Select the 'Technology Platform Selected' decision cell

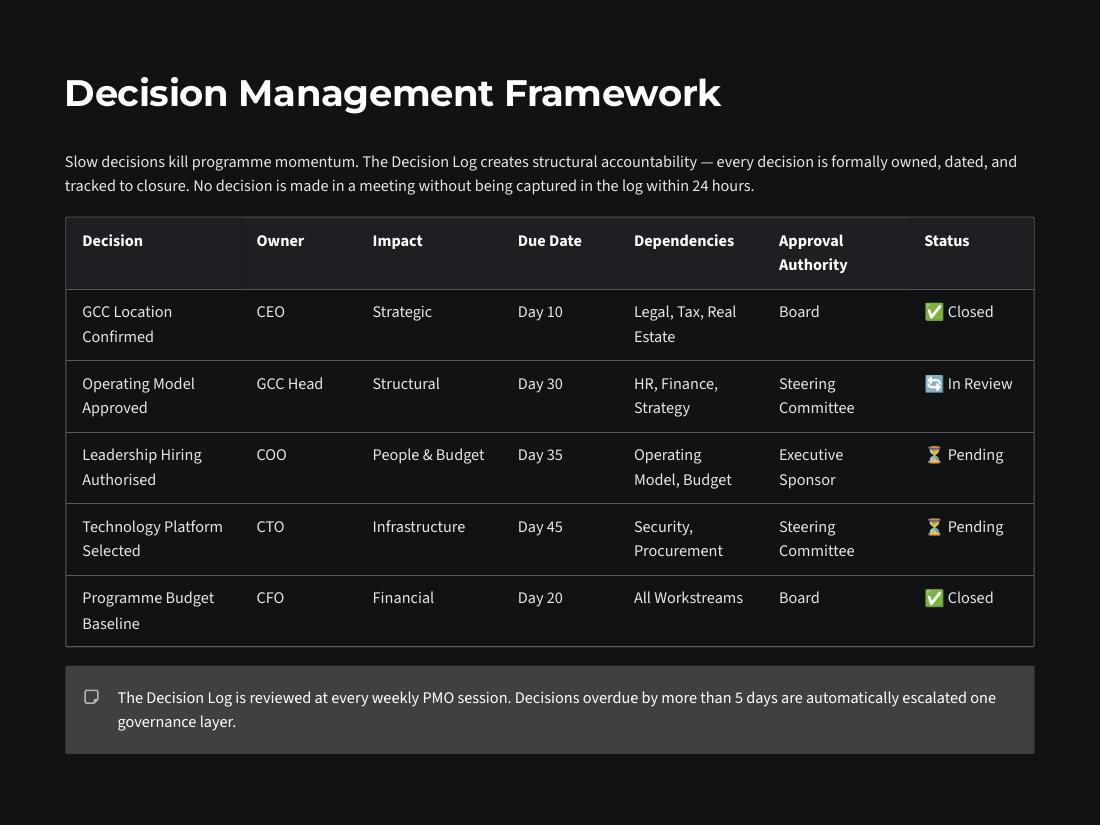click(152, 539)
